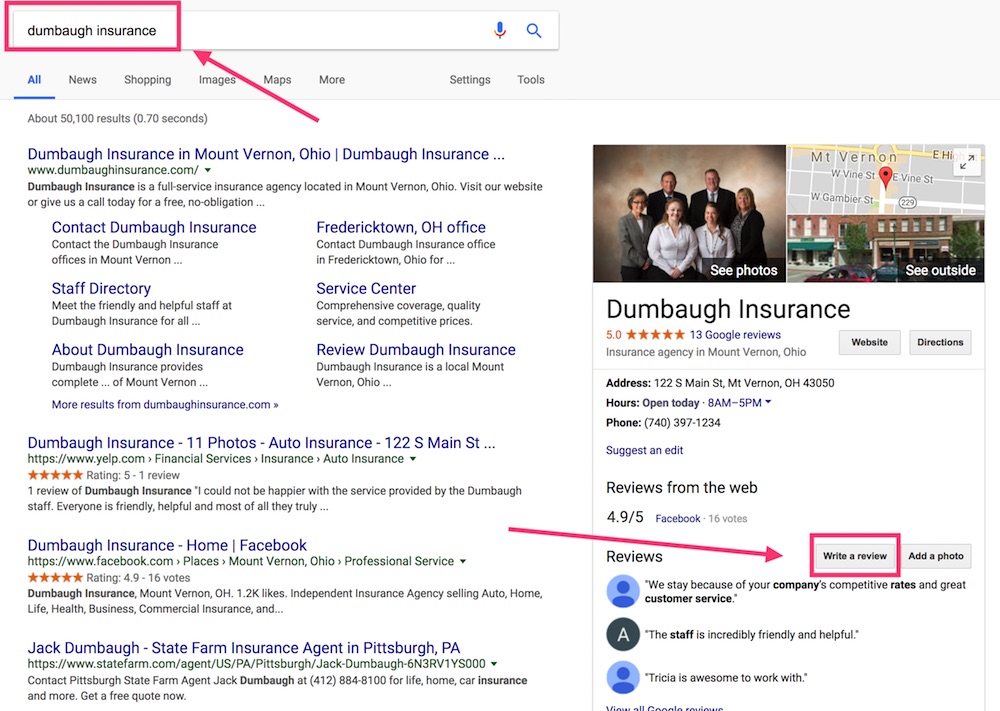Open the Staff Directory sitelink
The width and height of the screenshot is (1000, 711).
click(101, 289)
